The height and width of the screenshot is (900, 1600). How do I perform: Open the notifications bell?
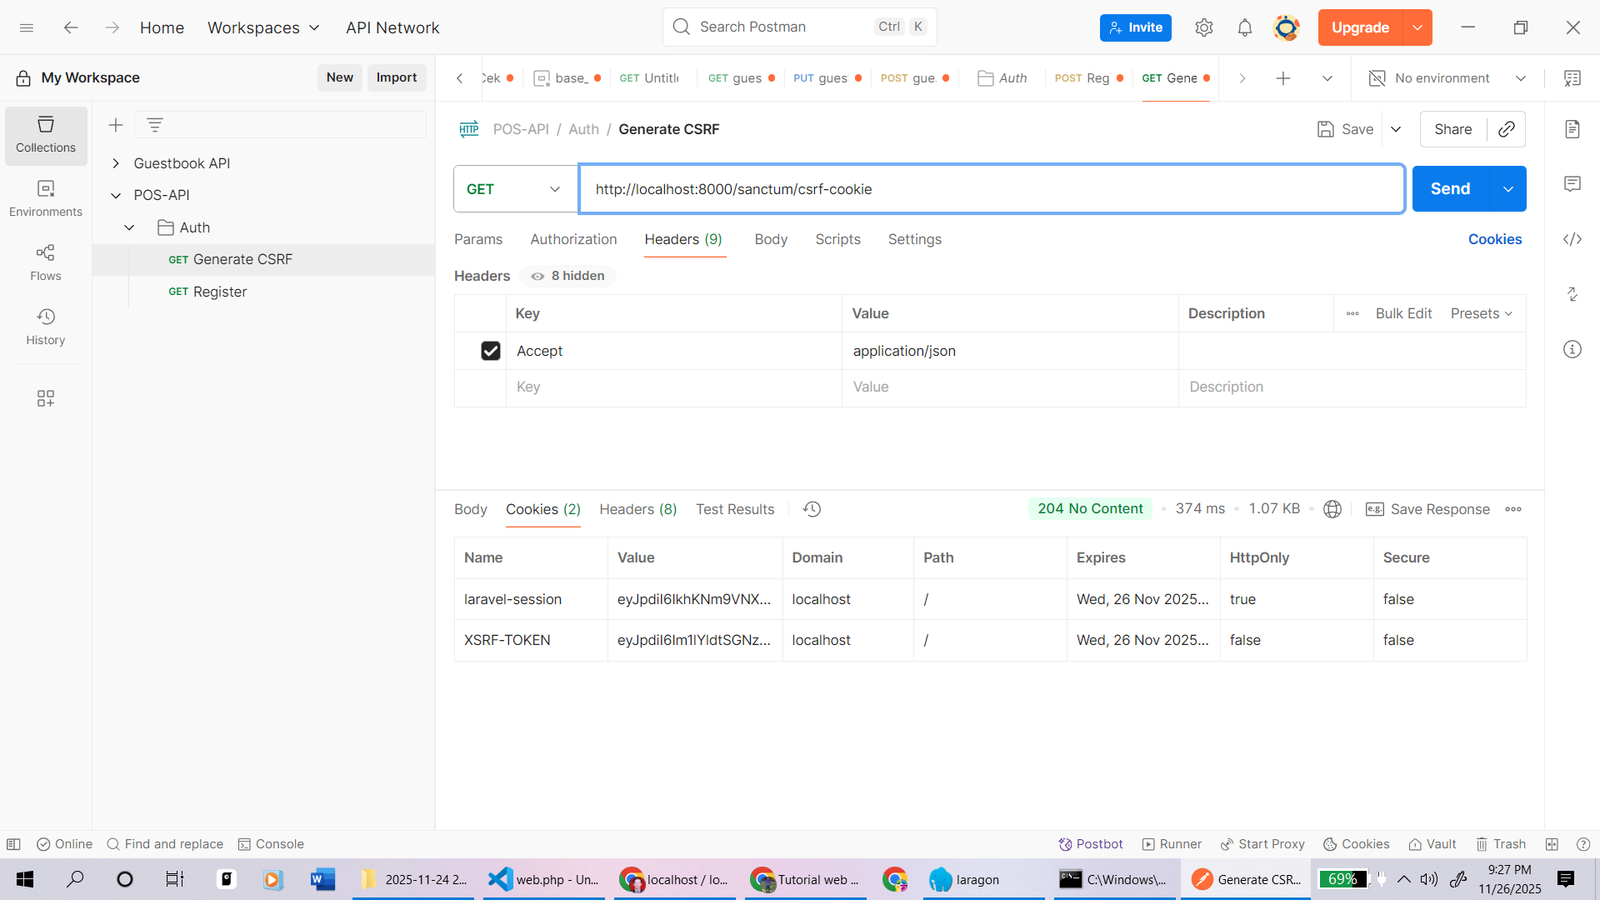pos(1244,28)
